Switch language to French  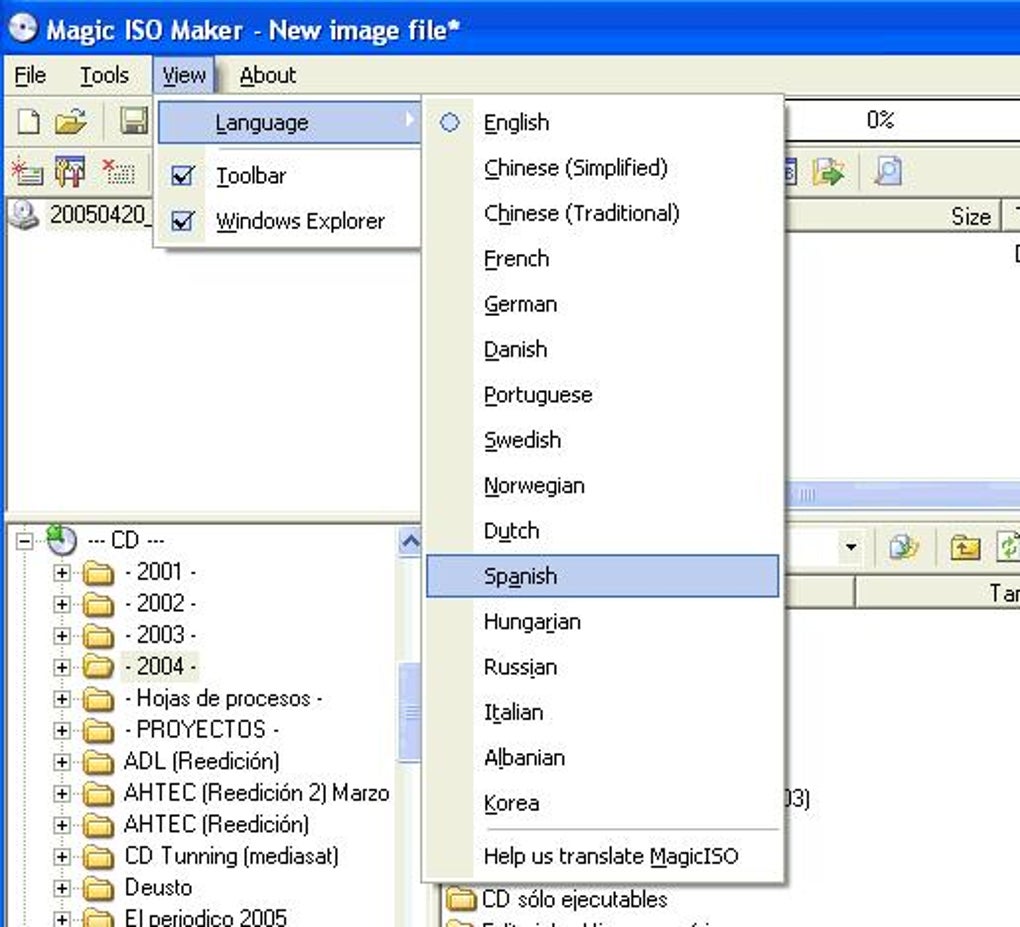pyautogui.click(x=602, y=259)
